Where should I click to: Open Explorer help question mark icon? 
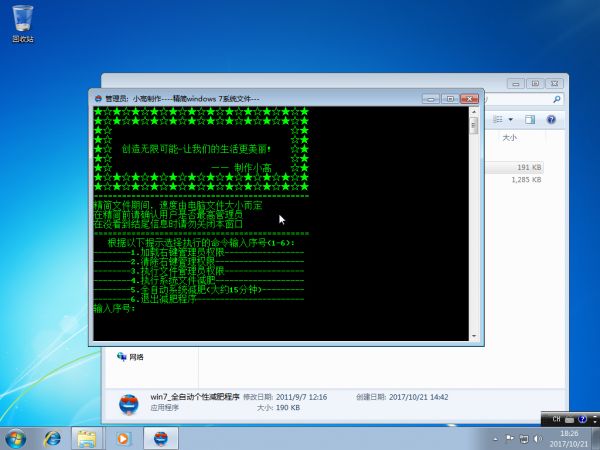tap(551, 120)
